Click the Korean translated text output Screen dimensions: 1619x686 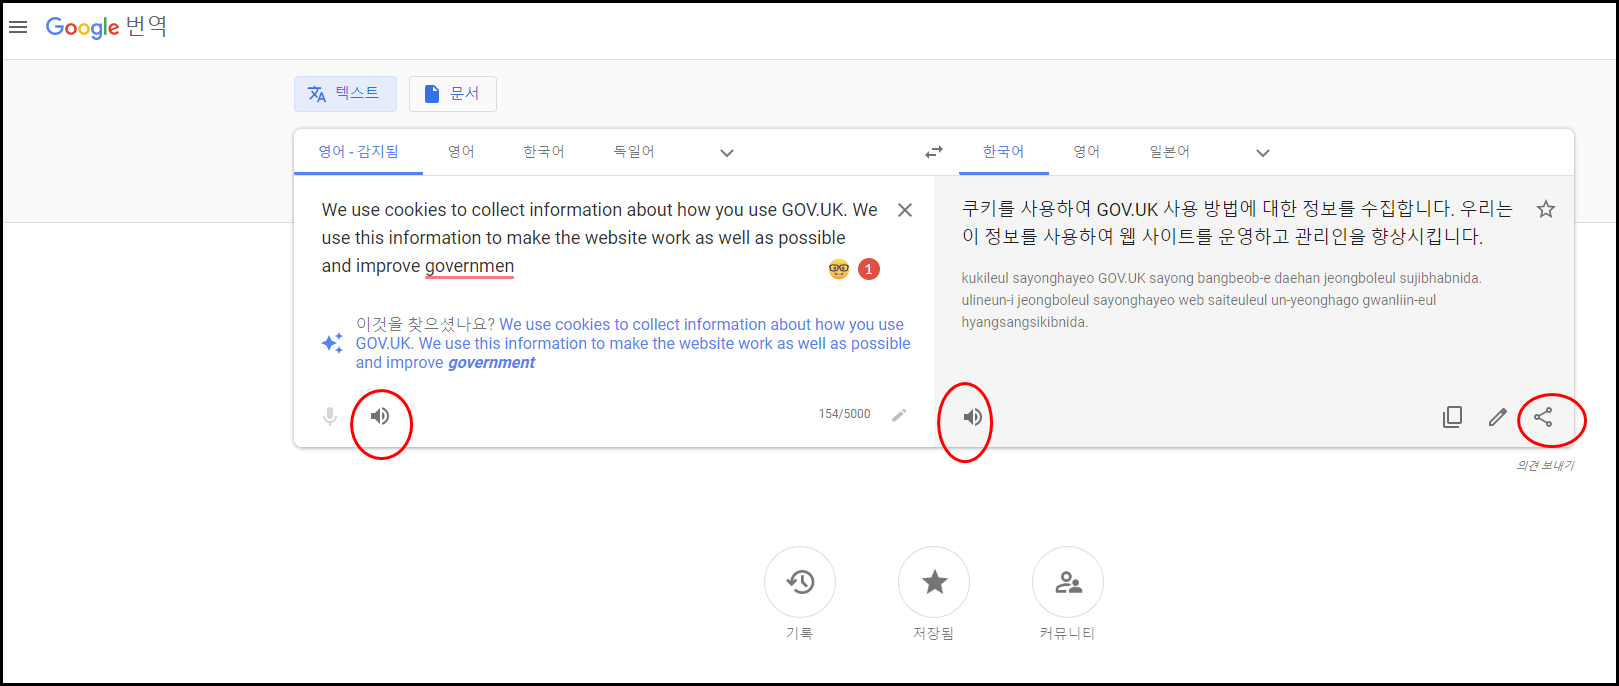coord(1237,223)
